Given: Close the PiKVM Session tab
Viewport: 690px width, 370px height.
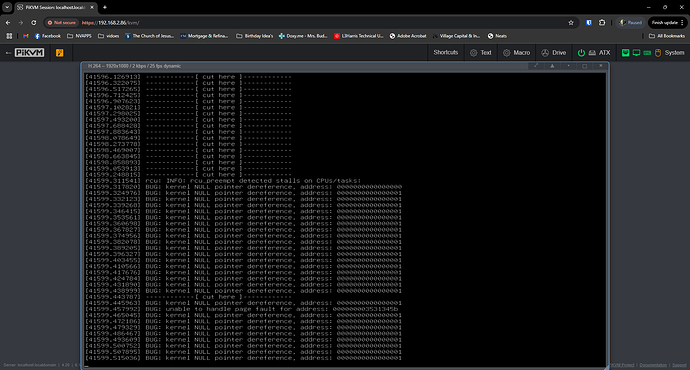Looking at the screenshot, I should point(92,7).
